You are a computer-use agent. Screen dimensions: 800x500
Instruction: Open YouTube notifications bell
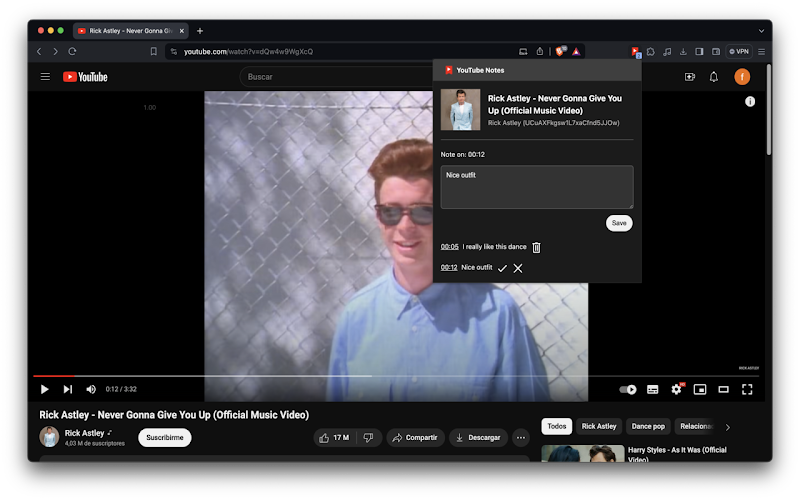click(x=714, y=77)
